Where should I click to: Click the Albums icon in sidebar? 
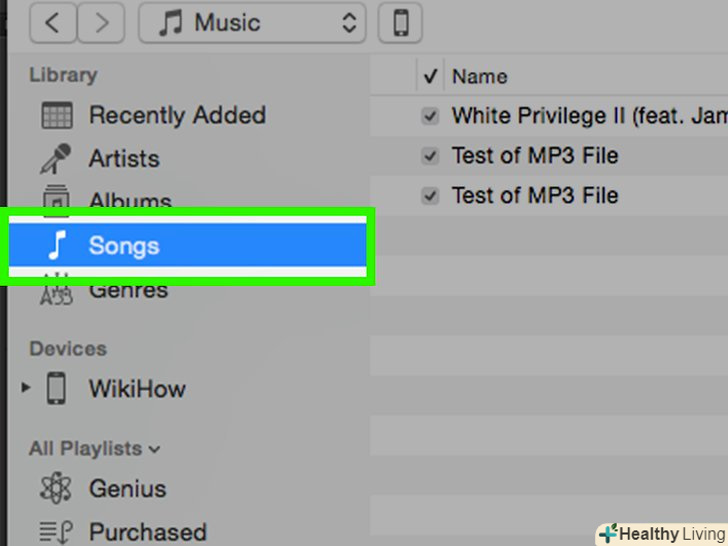pos(56,200)
